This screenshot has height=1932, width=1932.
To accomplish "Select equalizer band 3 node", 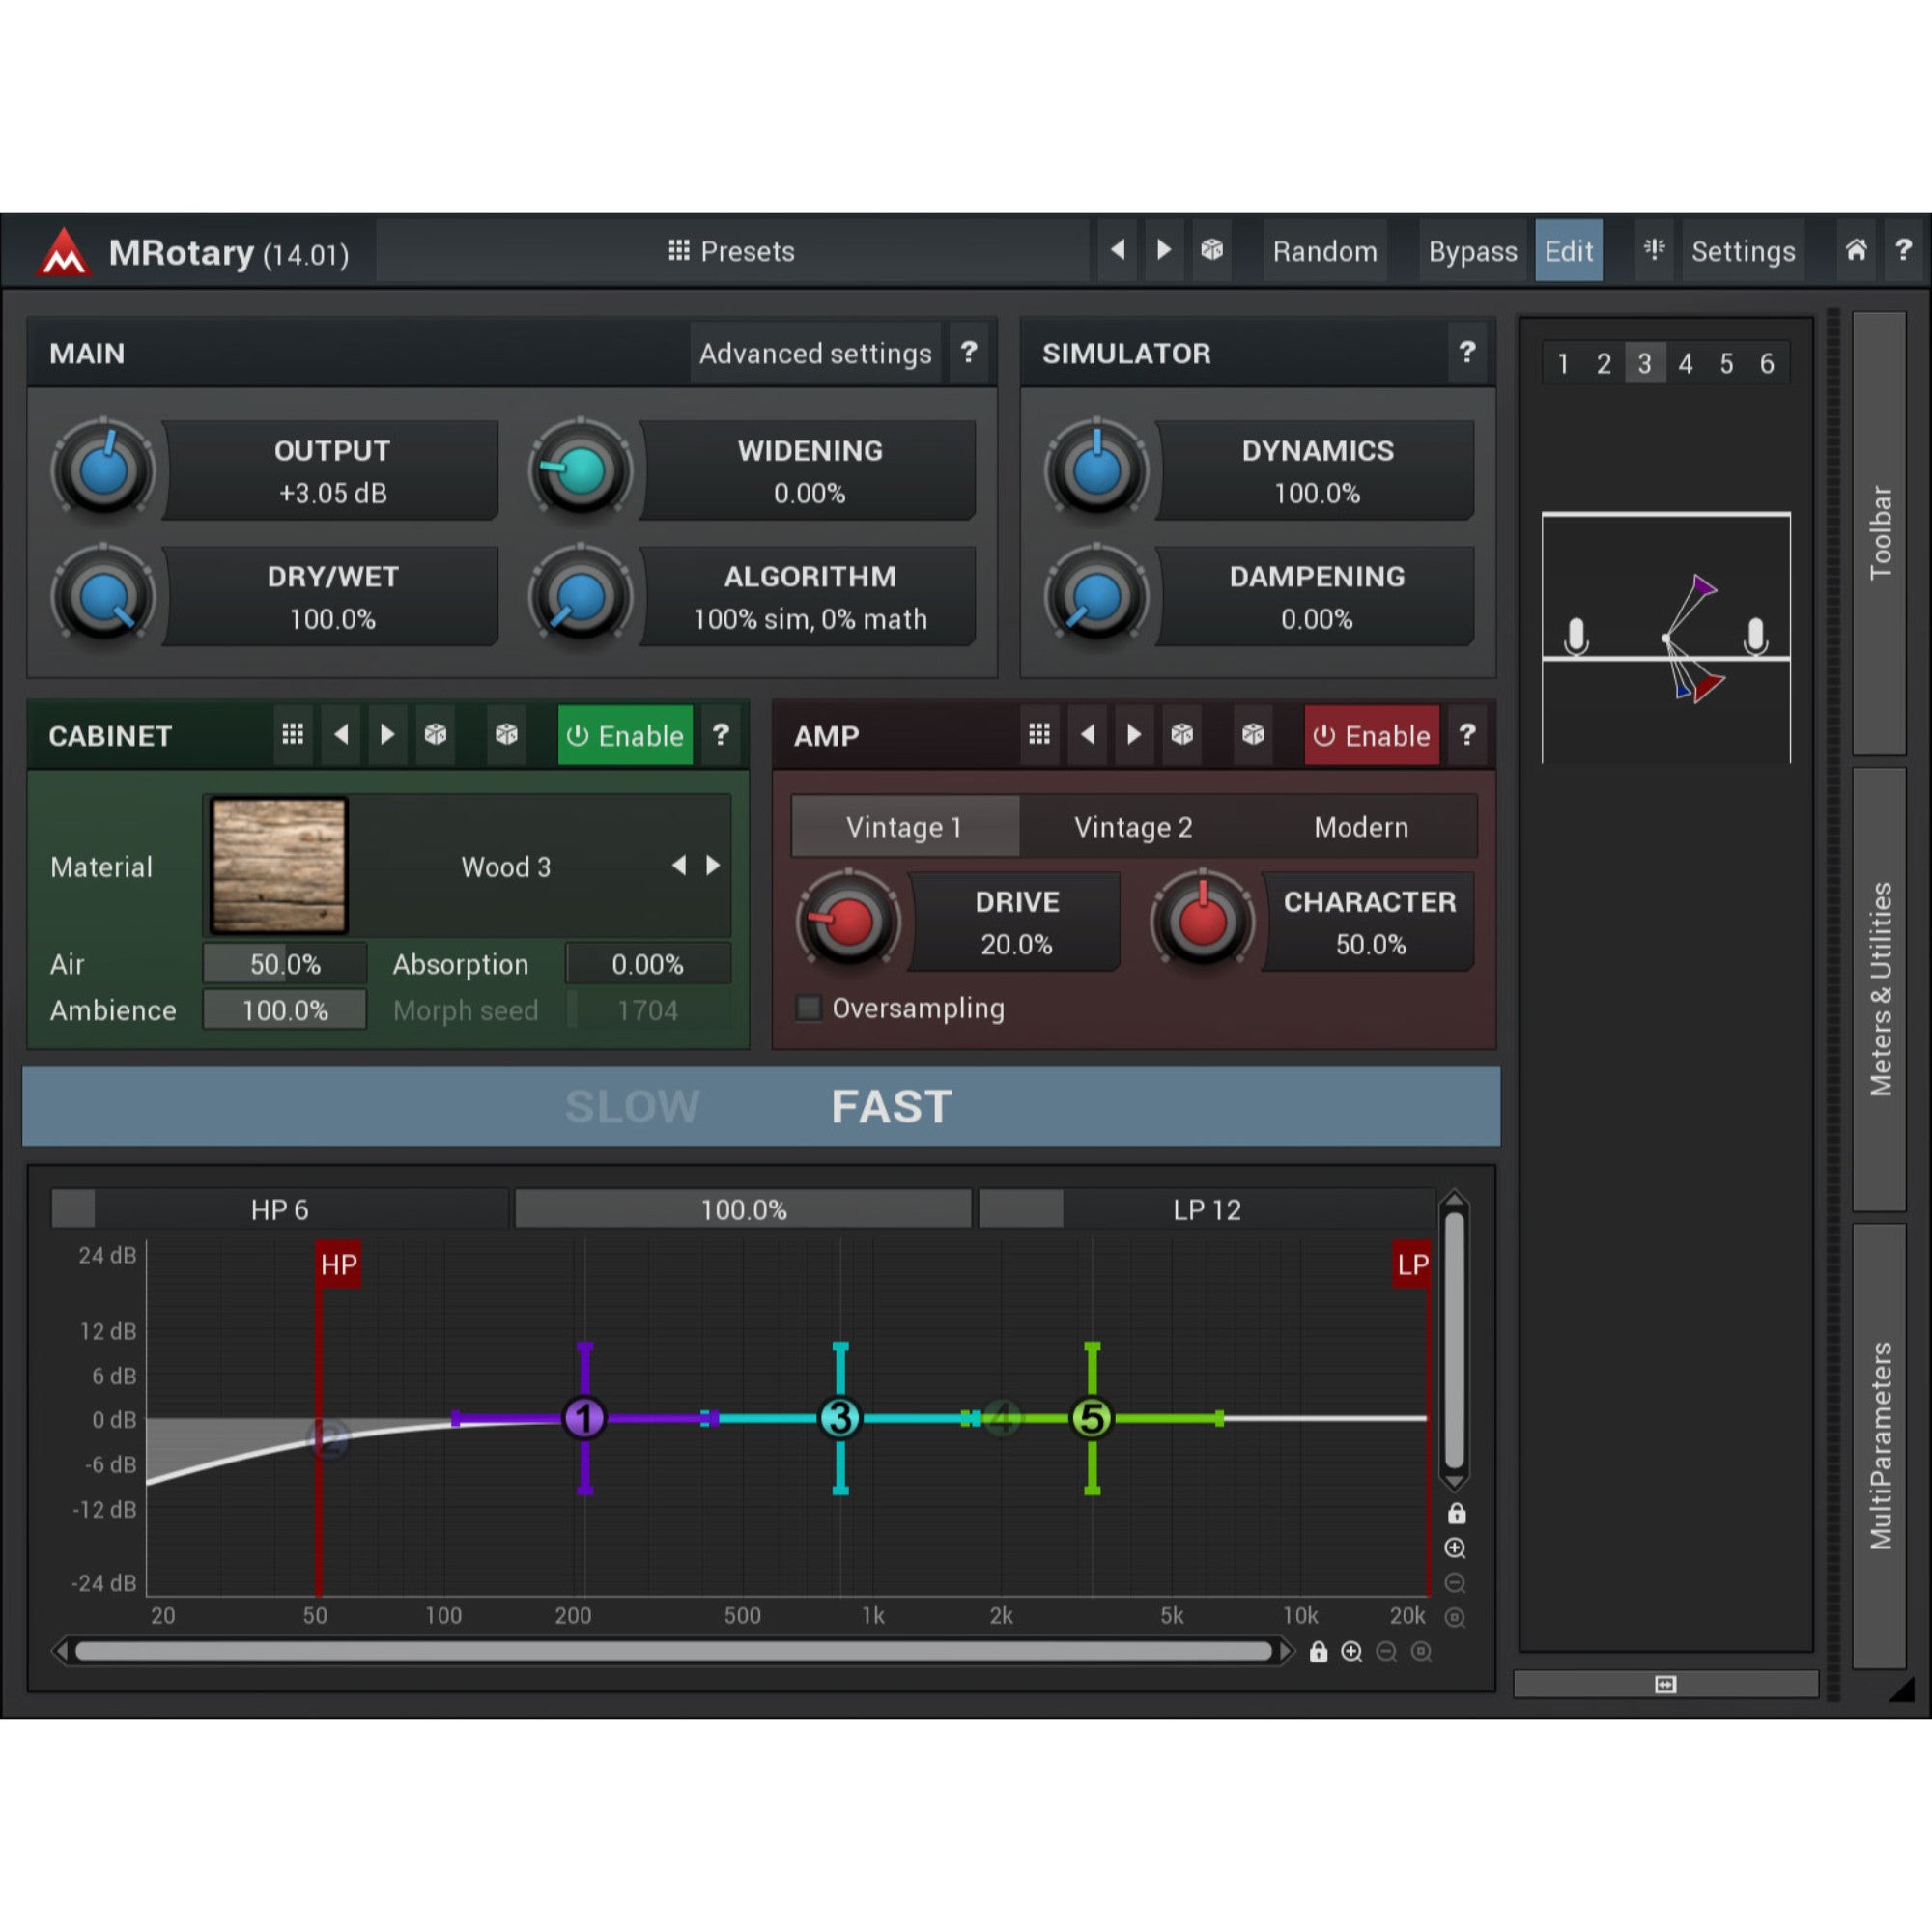I will point(840,1418).
